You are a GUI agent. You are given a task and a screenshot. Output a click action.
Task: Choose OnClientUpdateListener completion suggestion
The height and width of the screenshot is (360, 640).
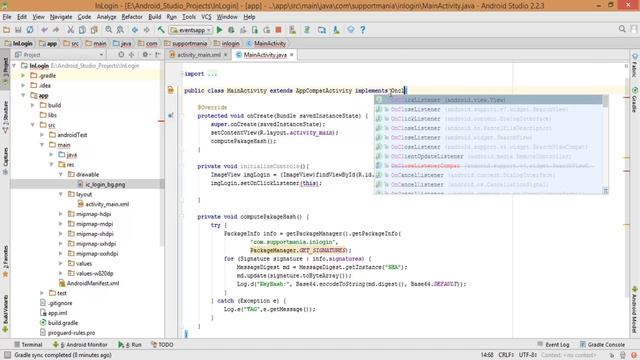click(488, 156)
